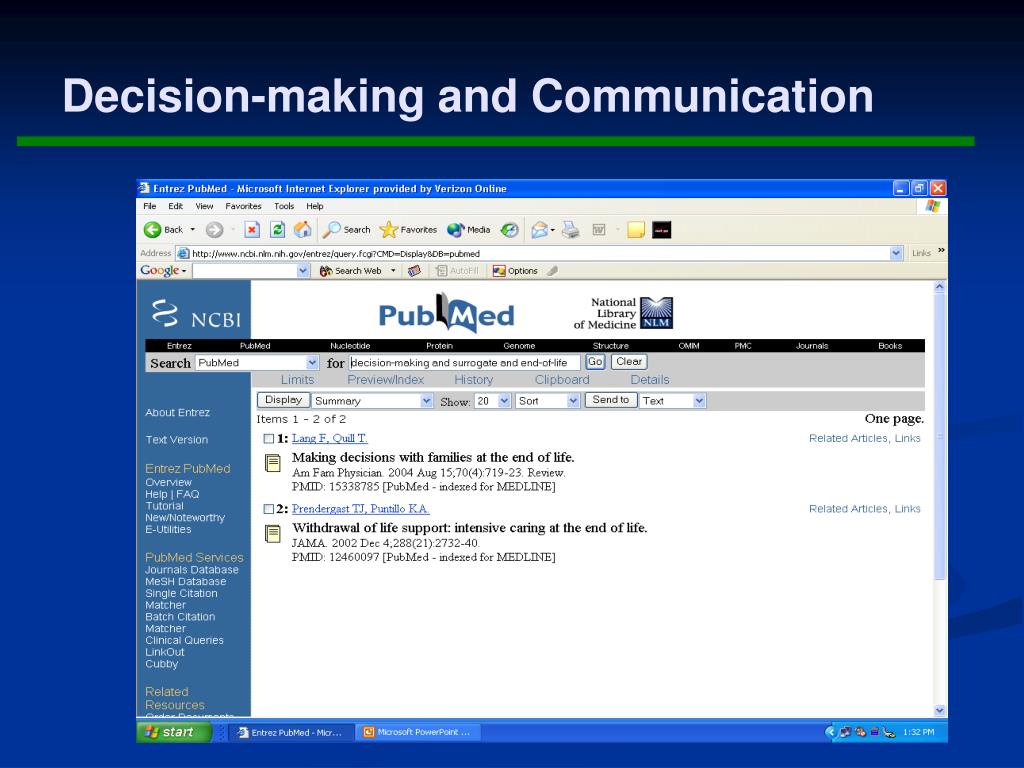This screenshot has height=768, width=1024.
Task: Open Prendergast TJ, Puntillo KA link
Action: click(360, 509)
